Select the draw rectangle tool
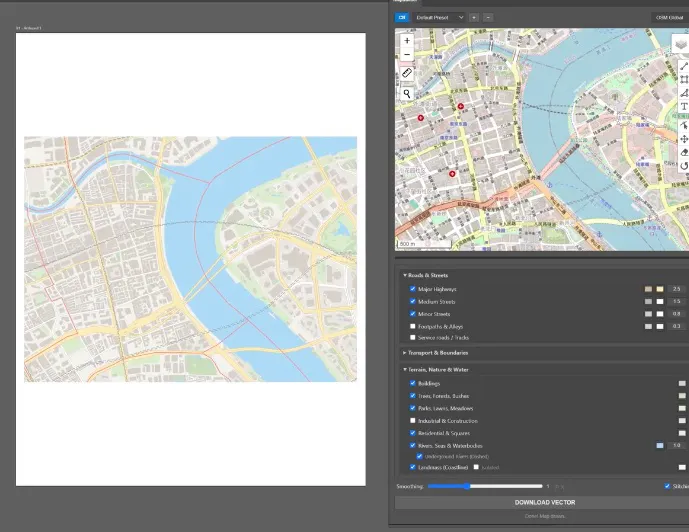This screenshot has height=532, width=689. [x=684, y=80]
